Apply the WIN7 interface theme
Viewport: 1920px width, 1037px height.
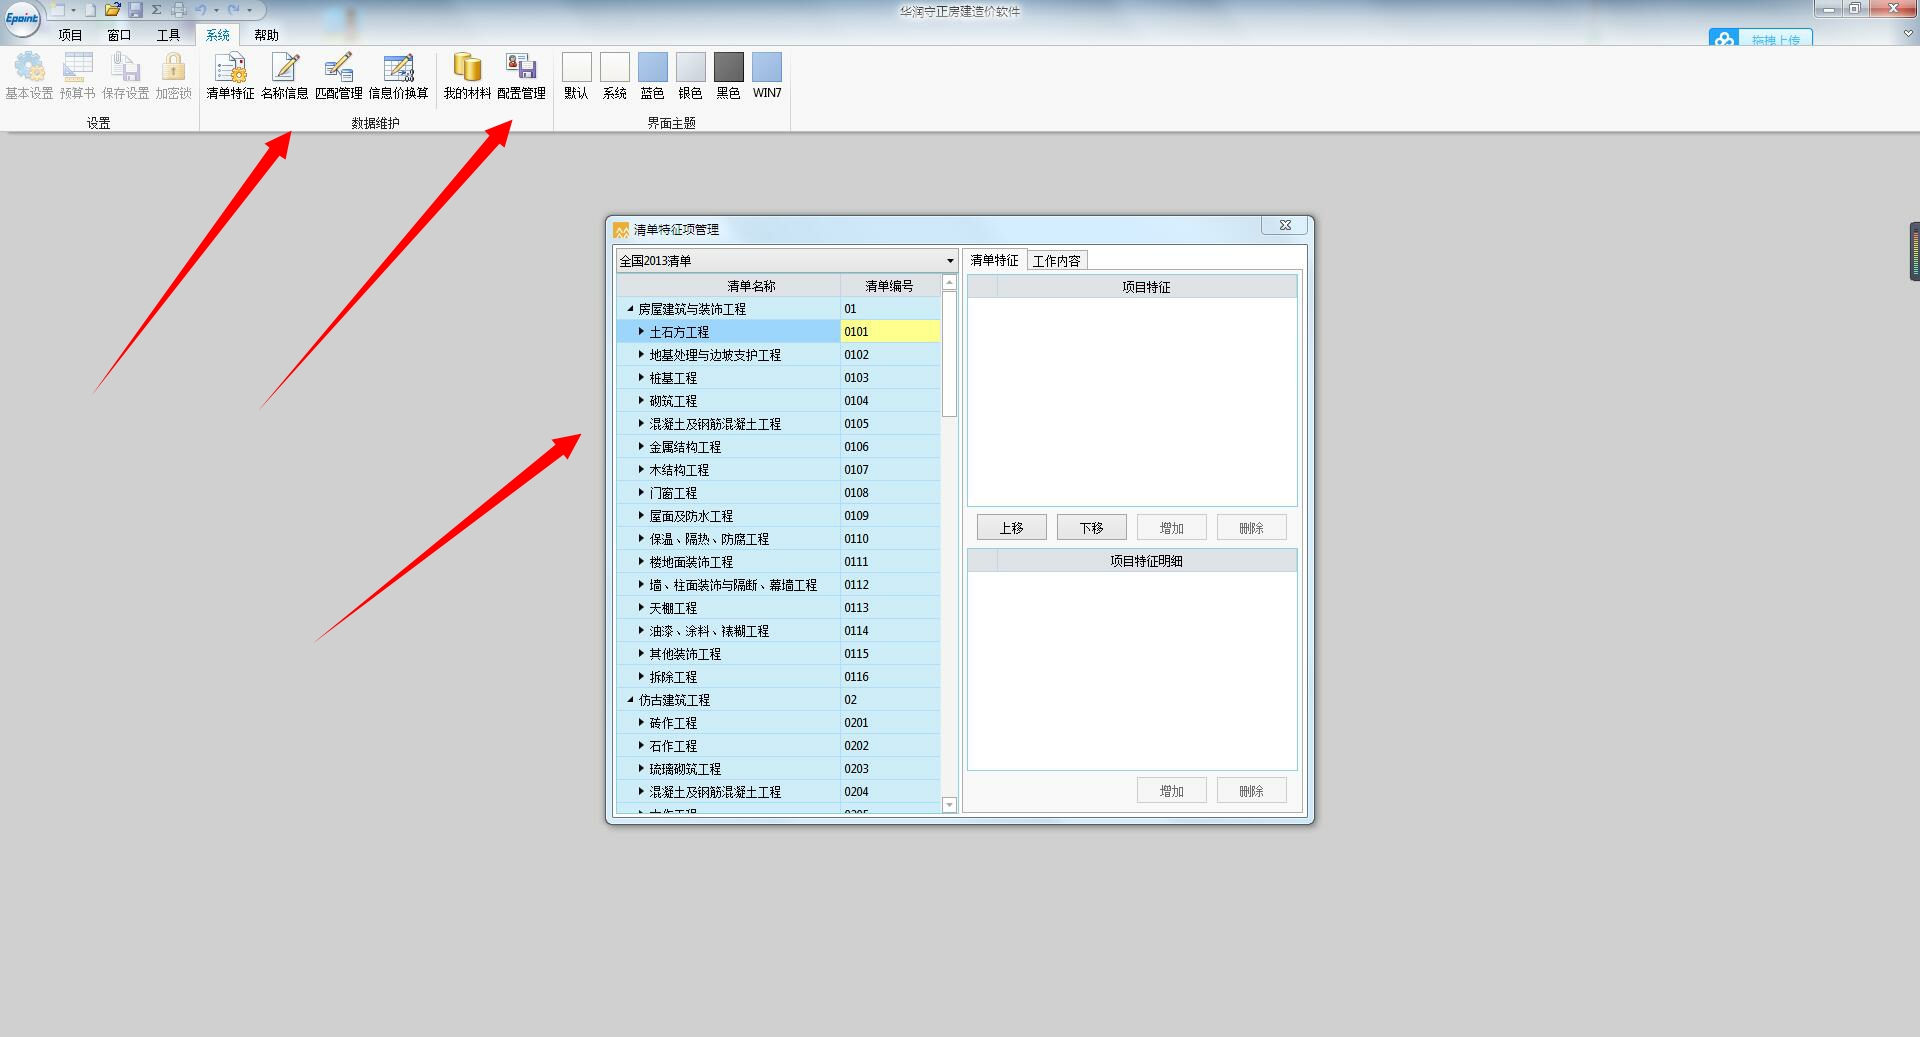pos(767,76)
